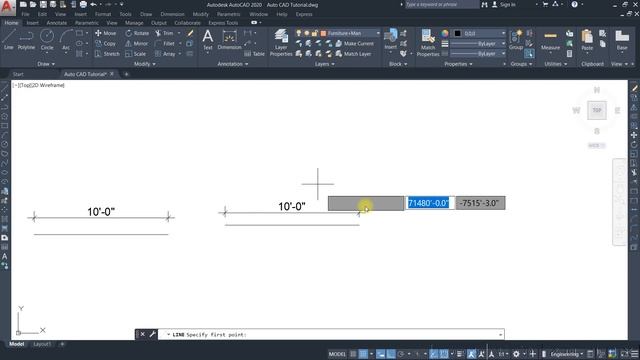Select the Text annotation tool
The height and width of the screenshot is (360, 640).
coord(208,40)
